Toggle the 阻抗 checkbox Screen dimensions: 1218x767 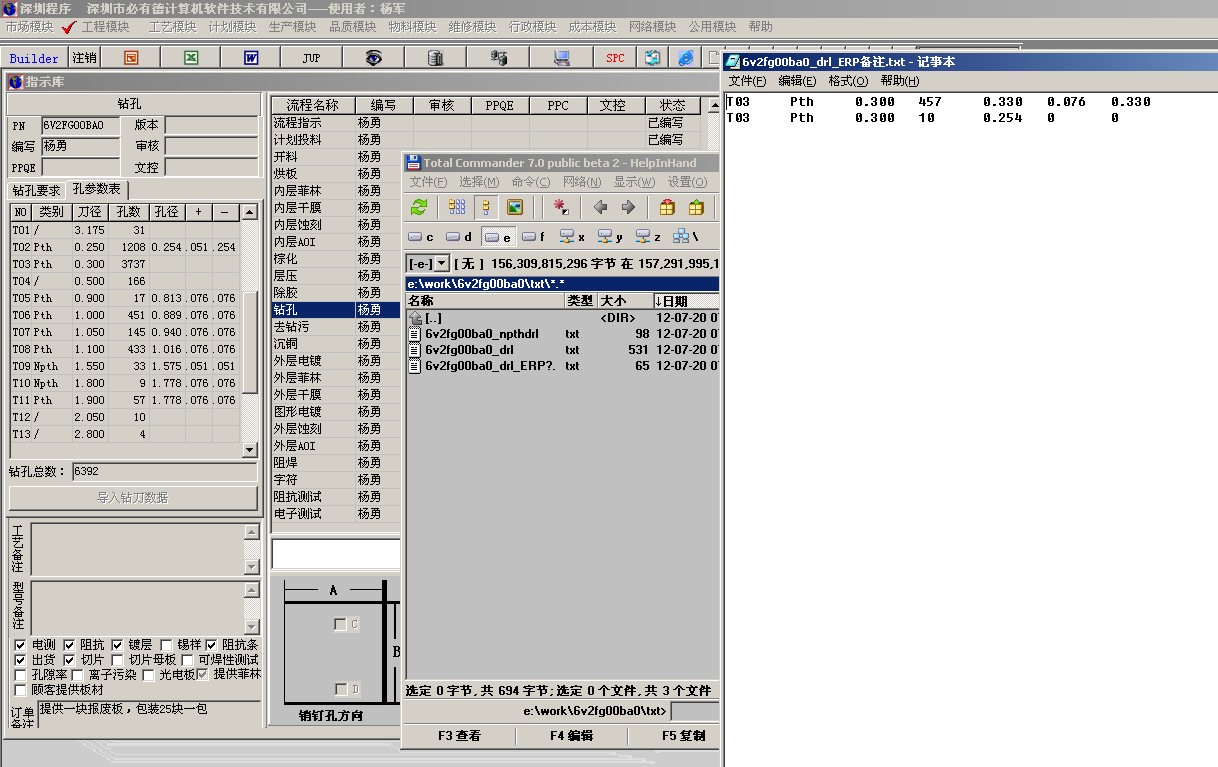69,645
